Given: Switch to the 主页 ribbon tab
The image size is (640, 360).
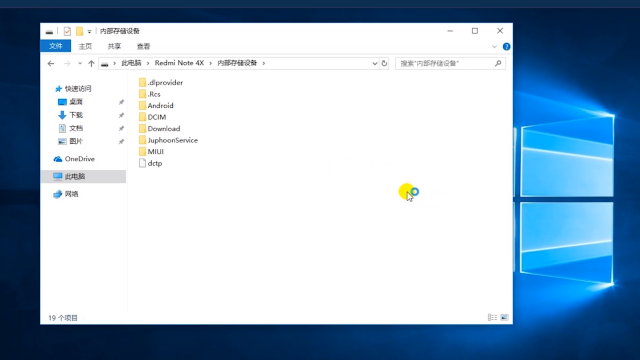Looking at the screenshot, I should [x=85, y=46].
